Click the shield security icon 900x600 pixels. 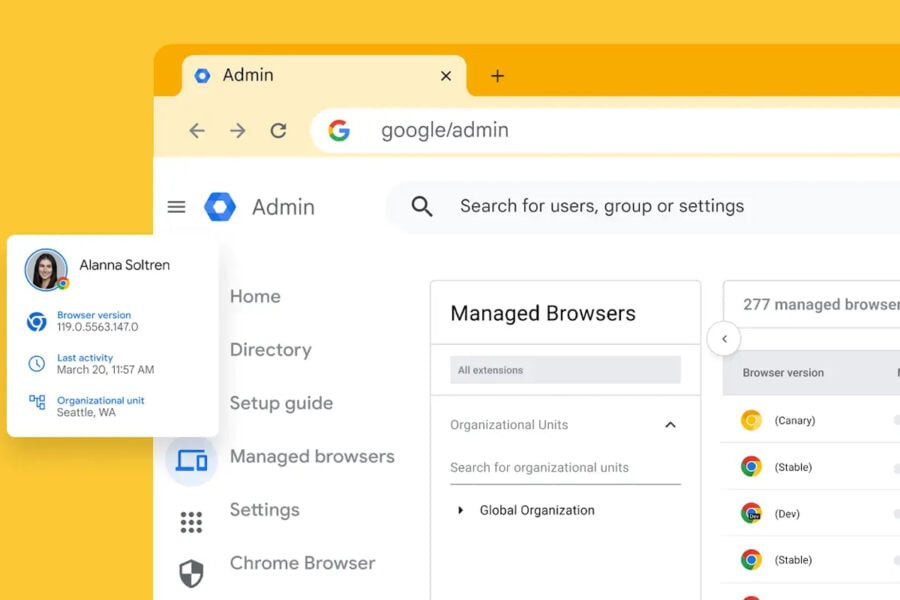coord(191,573)
